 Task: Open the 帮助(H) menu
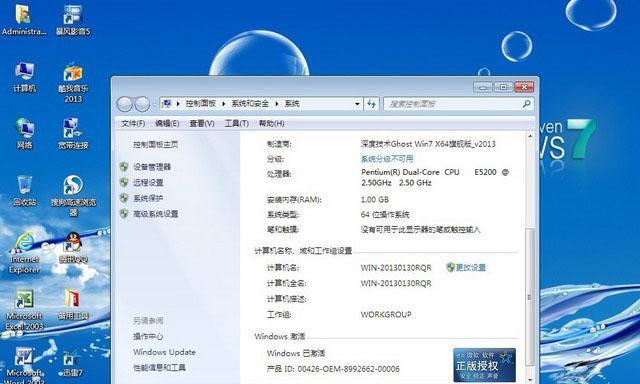271,123
